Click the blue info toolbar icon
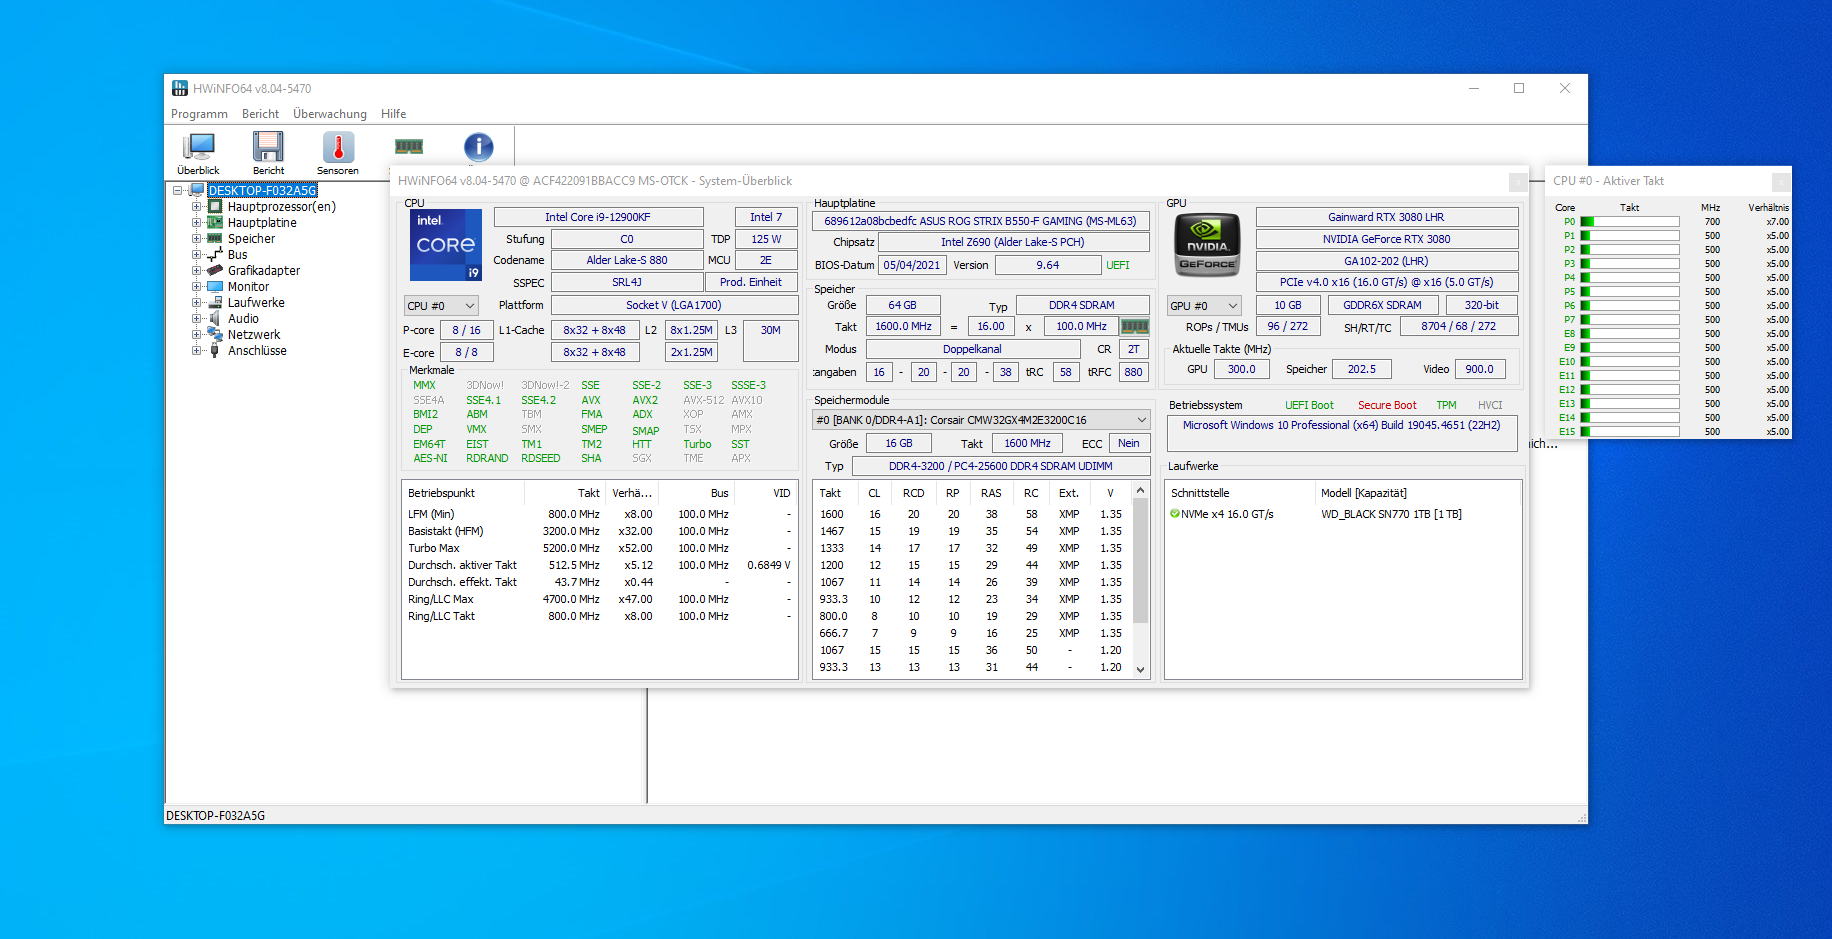Viewport: 1832px width, 939px height. tap(479, 147)
